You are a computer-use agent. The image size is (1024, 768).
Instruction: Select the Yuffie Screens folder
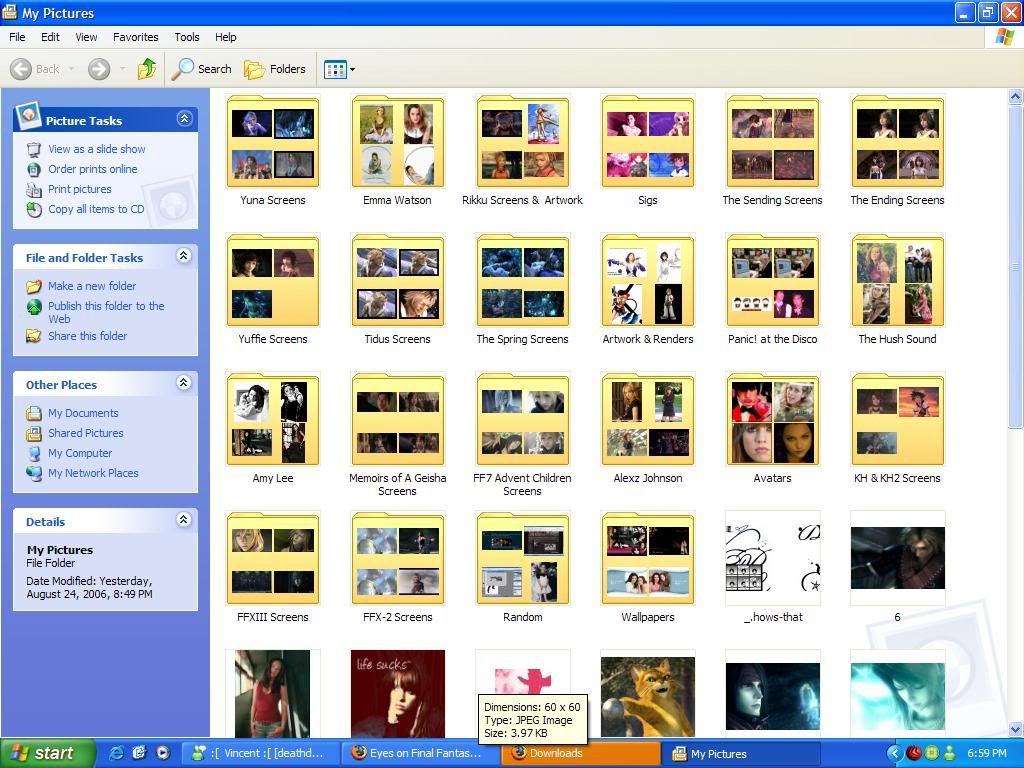(273, 280)
